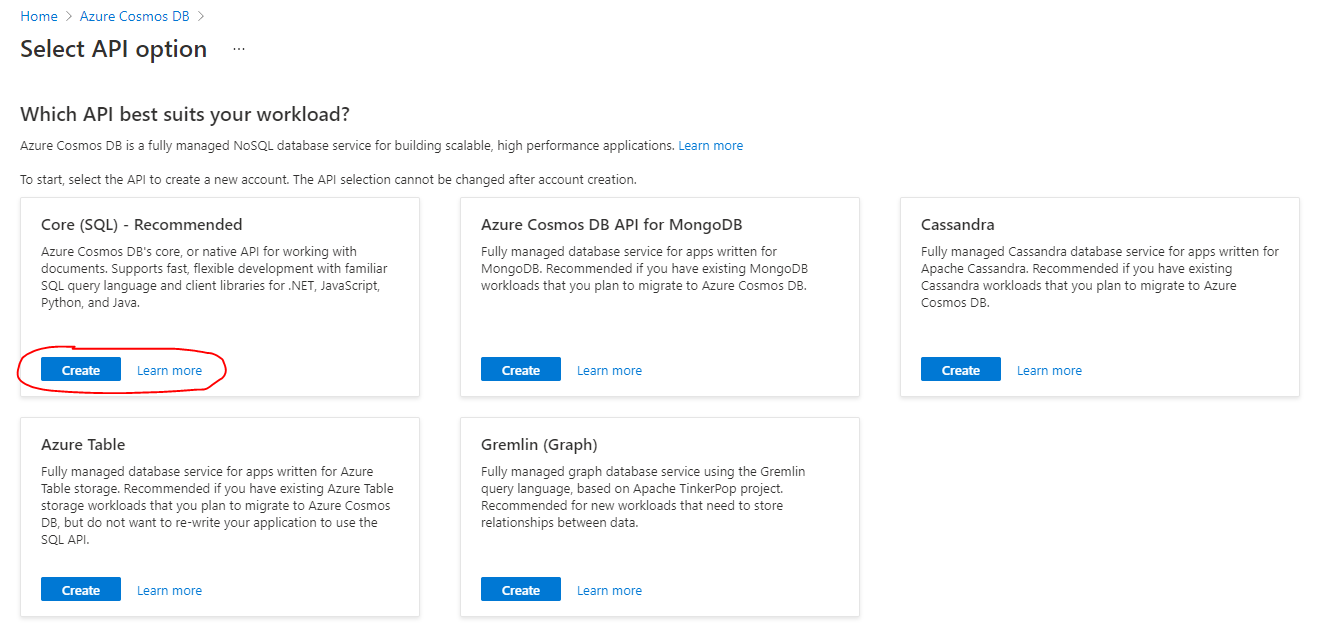Open Azure Cosmos DB breadcrumb link

pyautogui.click(x=136, y=16)
